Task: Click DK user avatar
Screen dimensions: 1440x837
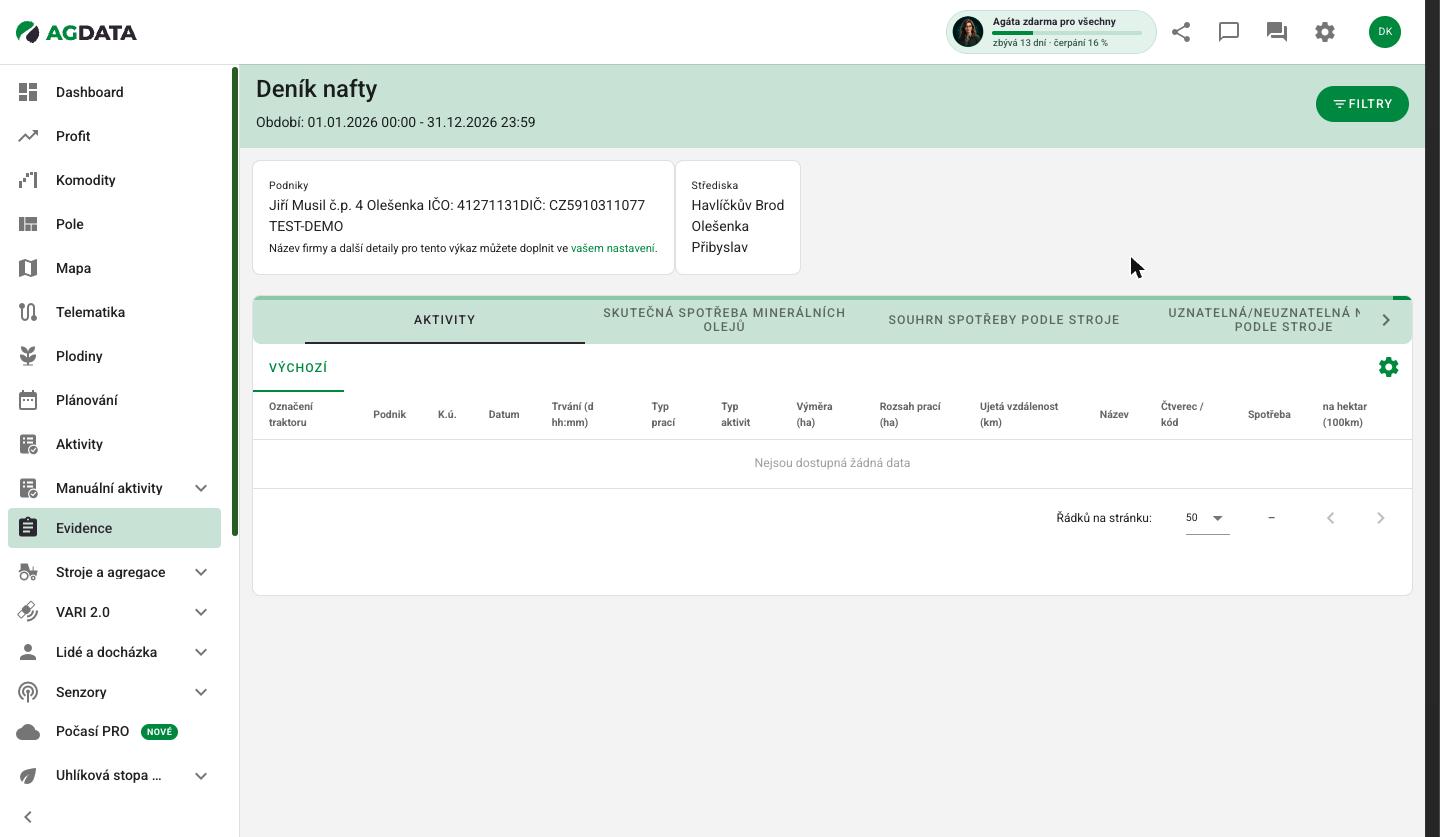Action: pos(1385,32)
